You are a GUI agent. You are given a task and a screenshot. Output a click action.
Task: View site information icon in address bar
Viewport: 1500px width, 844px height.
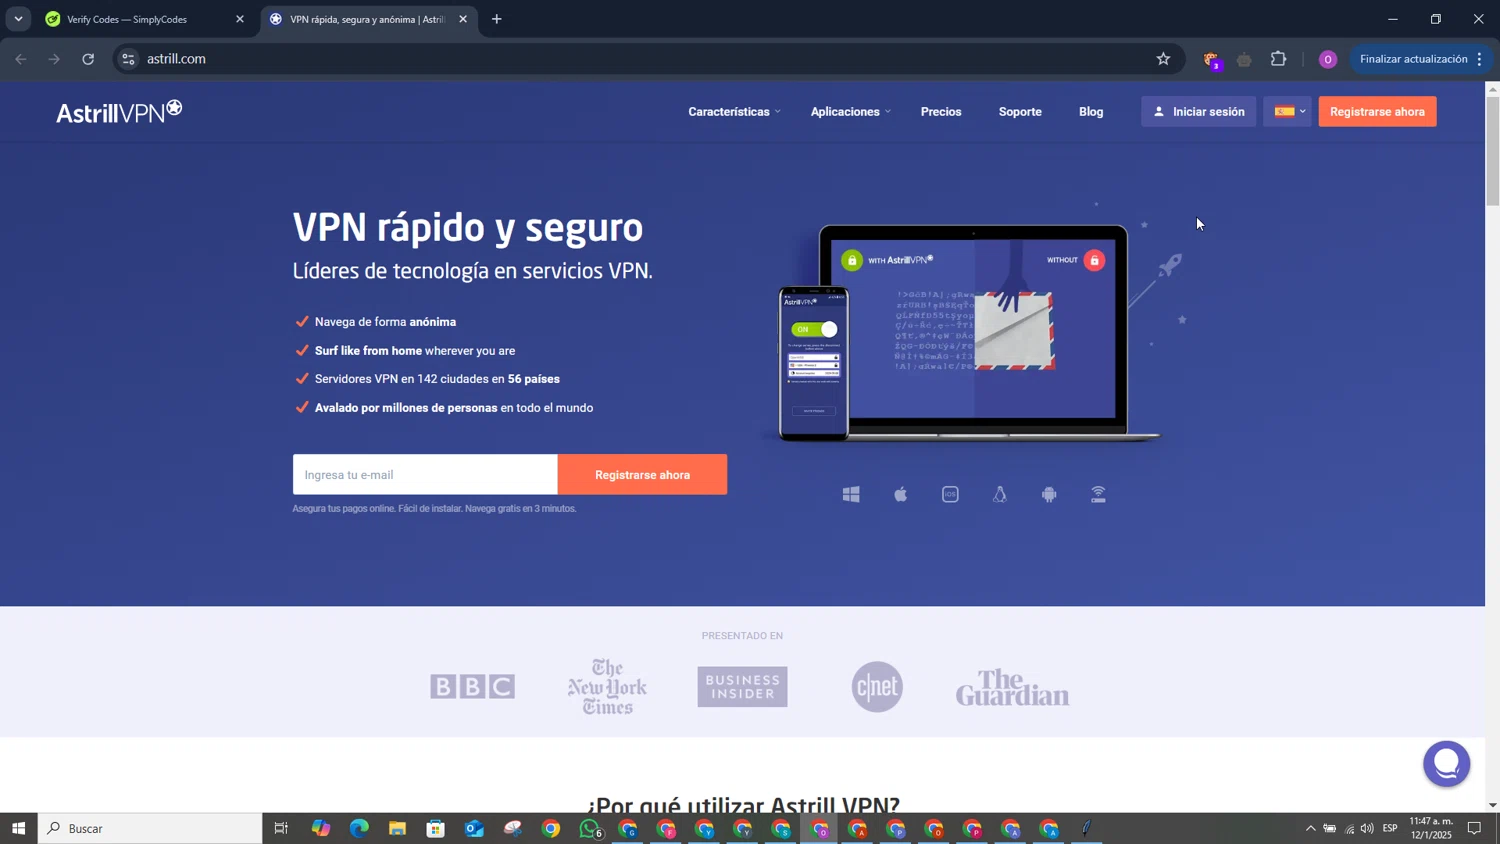[x=128, y=59]
